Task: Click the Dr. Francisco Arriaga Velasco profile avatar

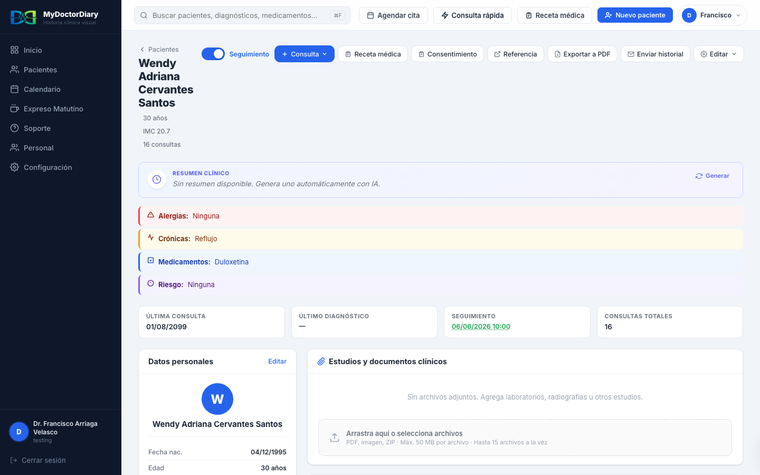Action: [19, 431]
